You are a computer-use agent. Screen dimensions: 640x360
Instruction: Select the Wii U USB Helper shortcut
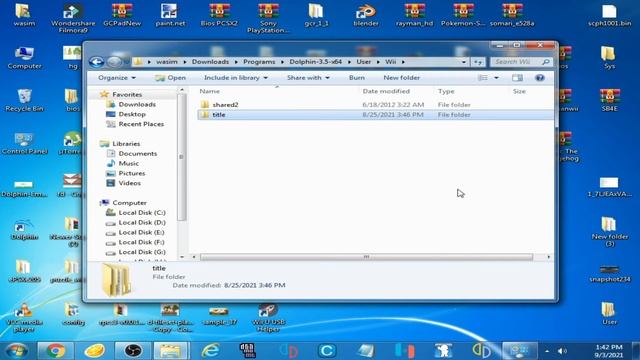268,318
